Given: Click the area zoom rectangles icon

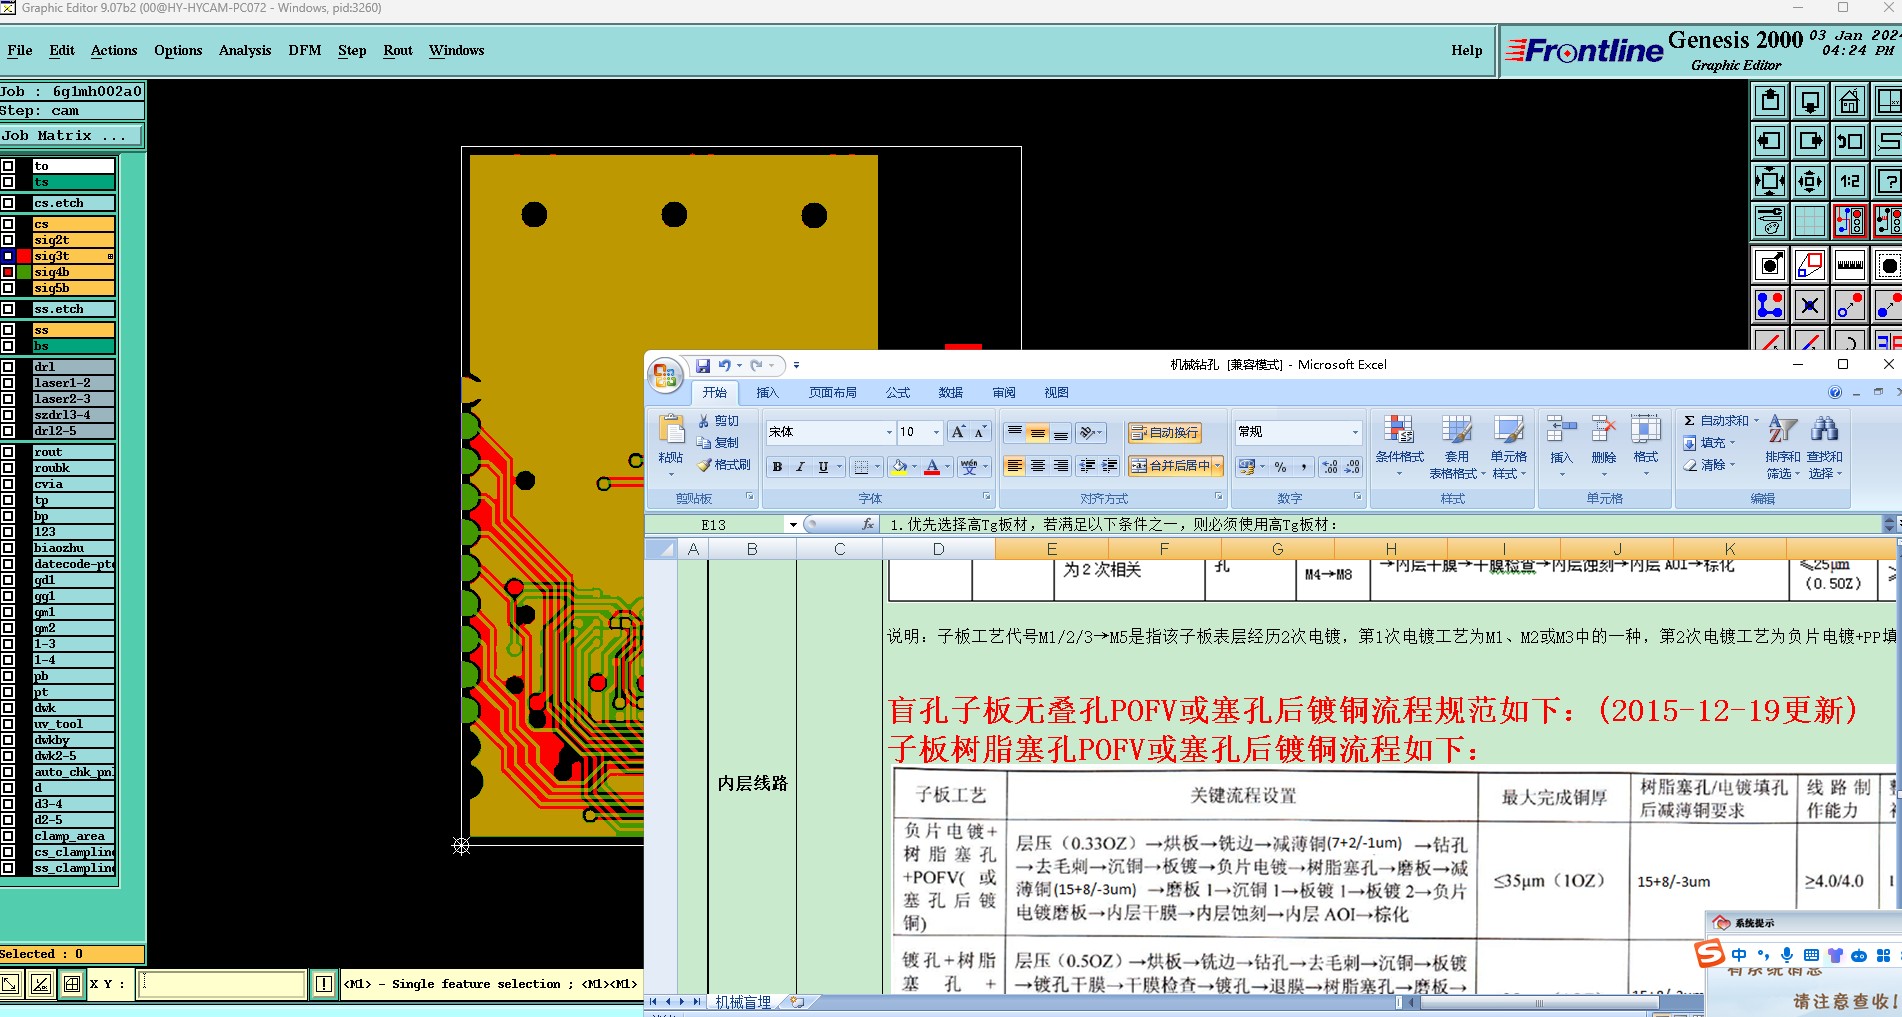Looking at the screenshot, I should tap(1810, 265).
